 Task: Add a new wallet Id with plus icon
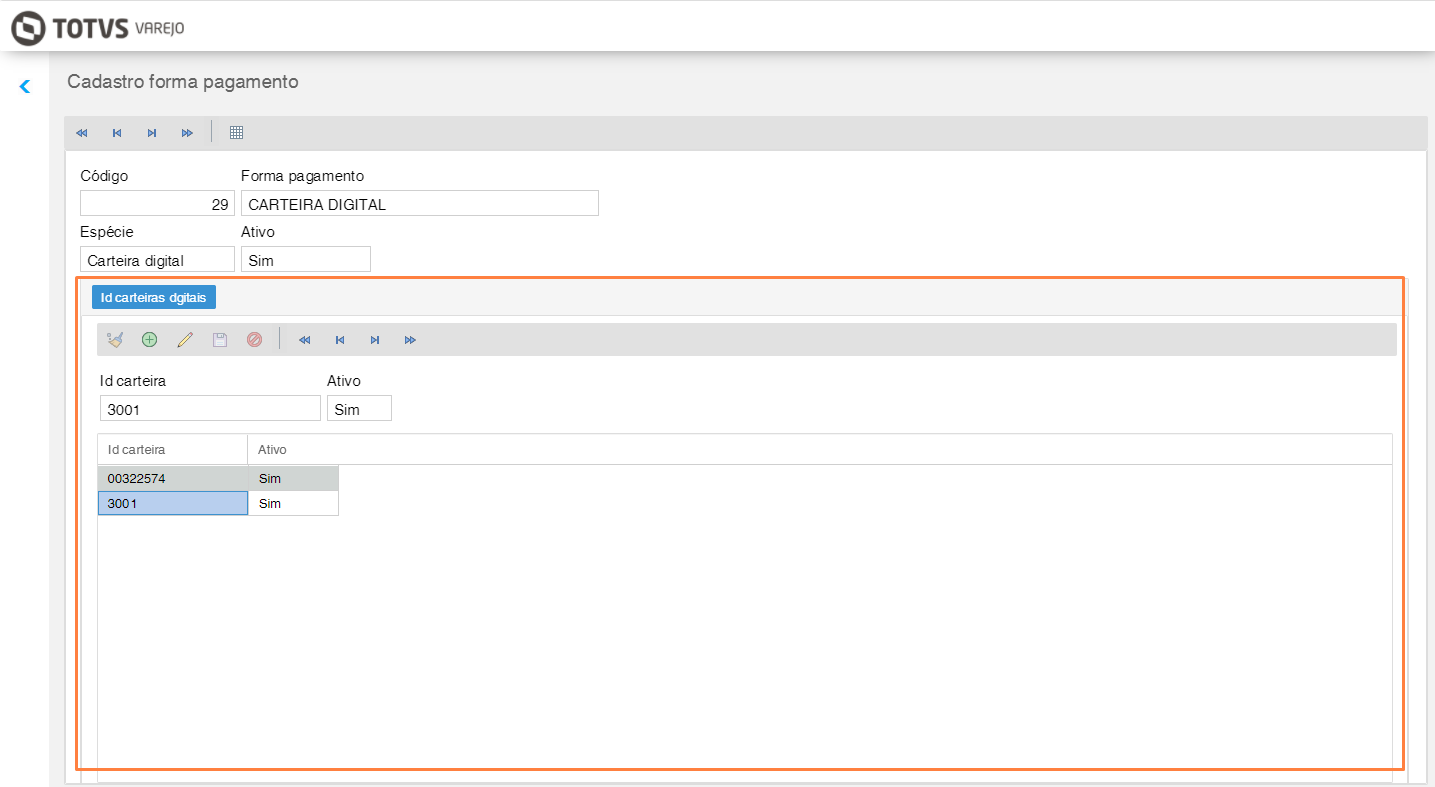pyautogui.click(x=149, y=340)
